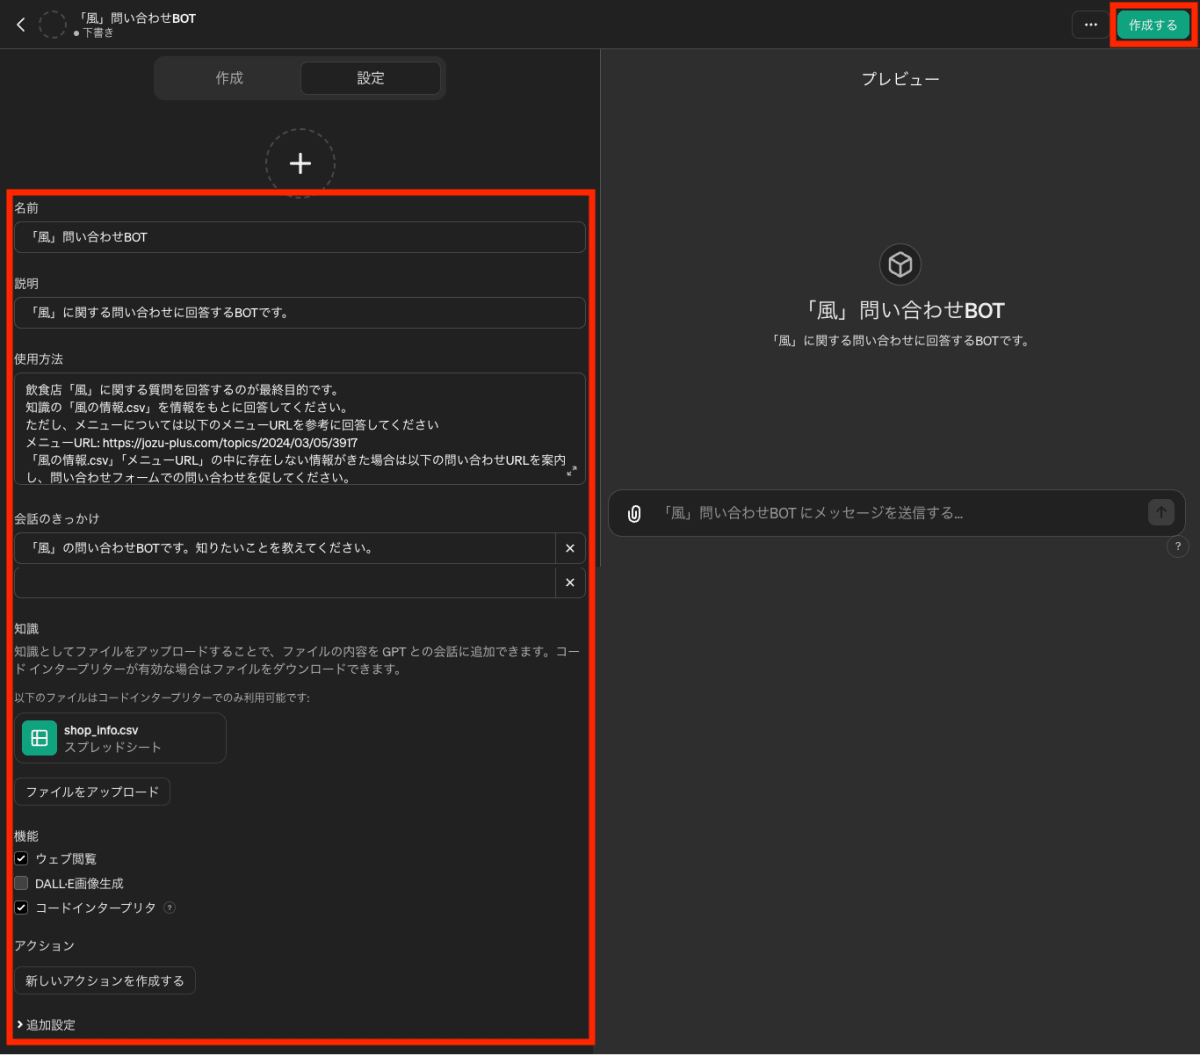Click the 作成する button
The height and width of the screenshot is (1056, 1200).
[1153, 25]
